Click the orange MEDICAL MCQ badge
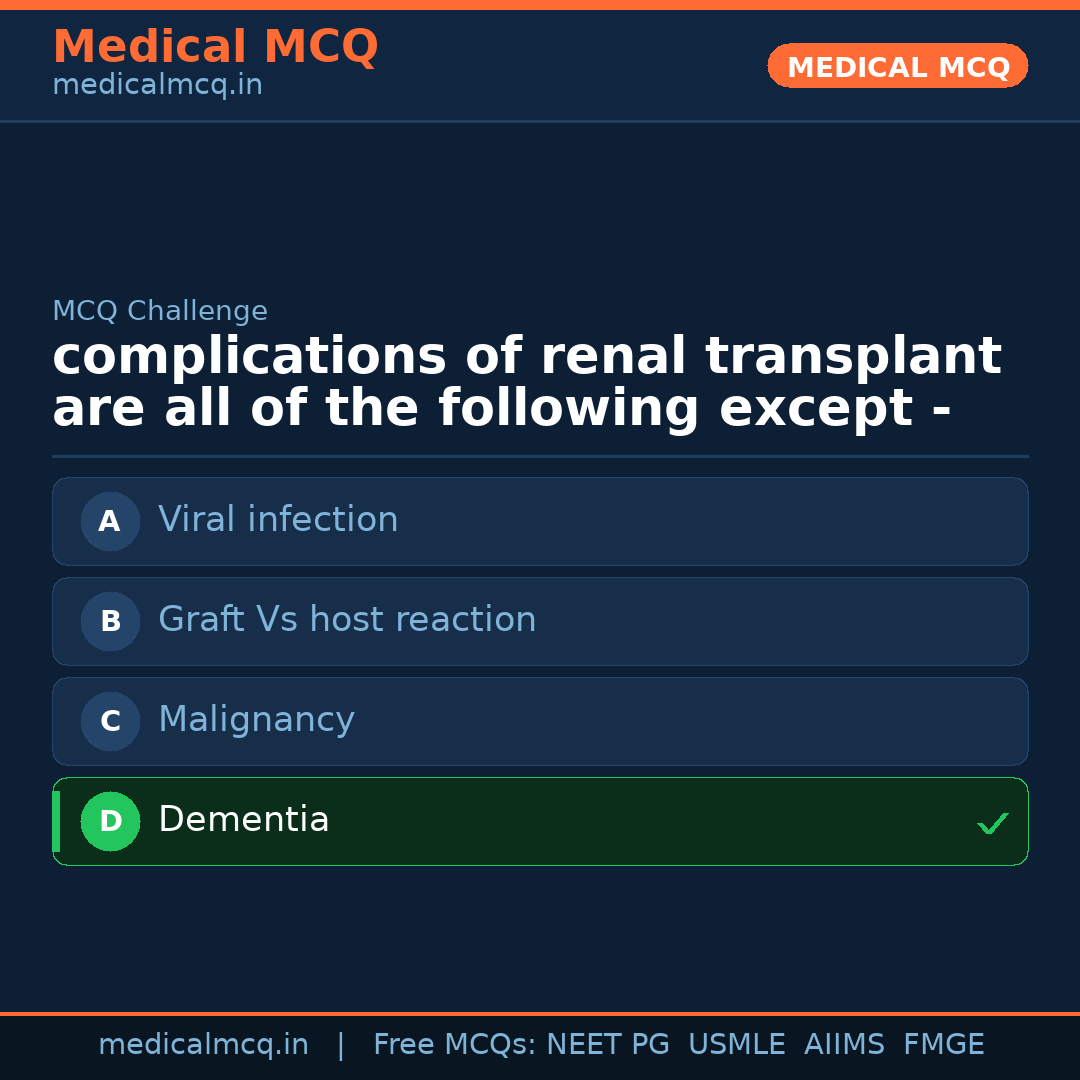 897,67
